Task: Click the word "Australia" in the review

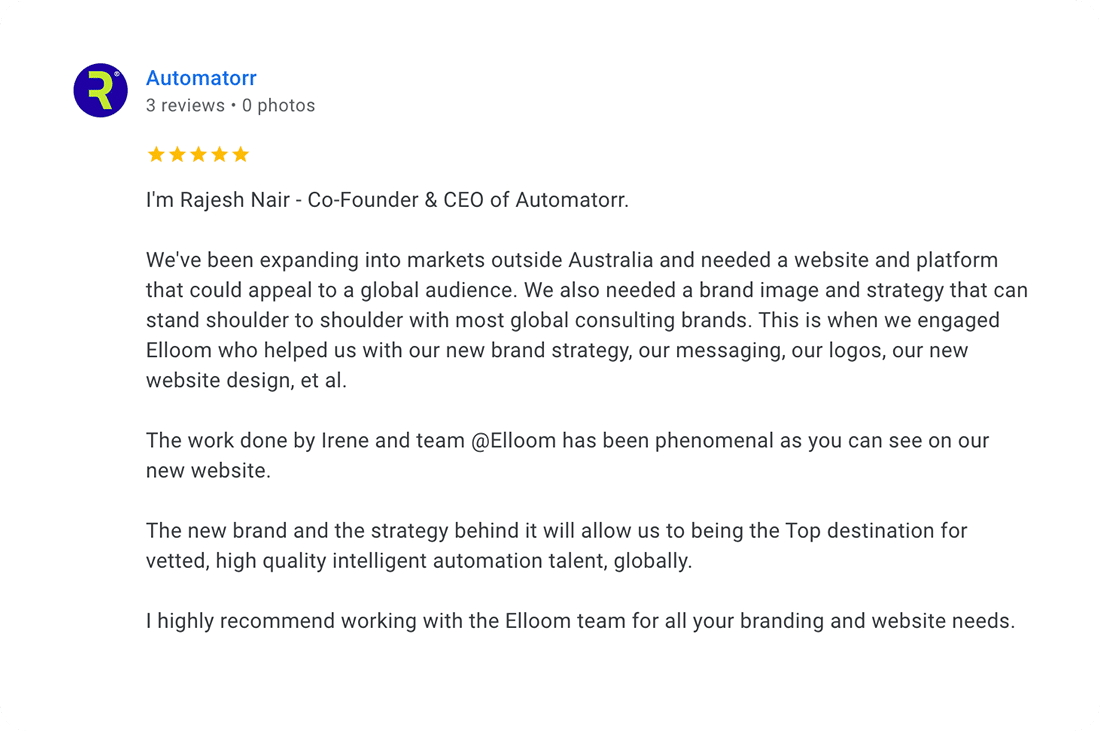Action: (x=611, y=261)
